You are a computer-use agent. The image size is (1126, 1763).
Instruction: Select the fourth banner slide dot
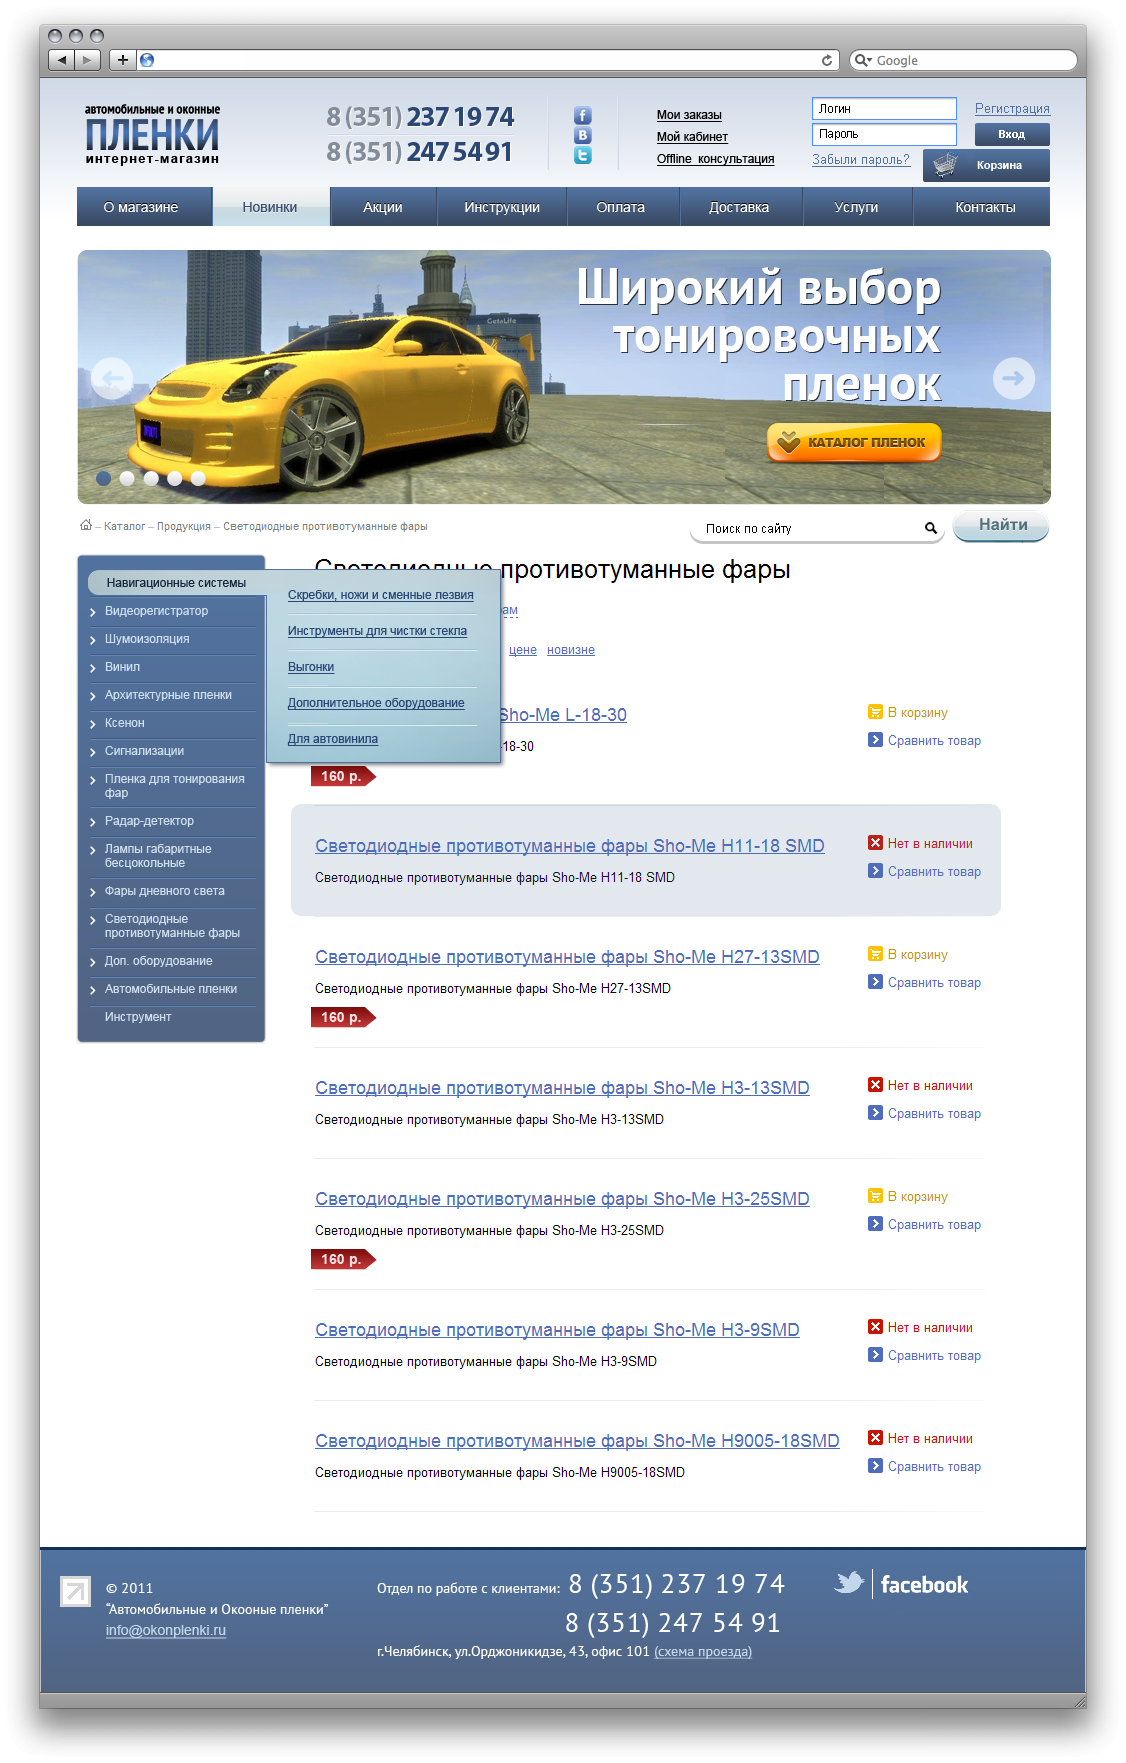coord(175,478)
